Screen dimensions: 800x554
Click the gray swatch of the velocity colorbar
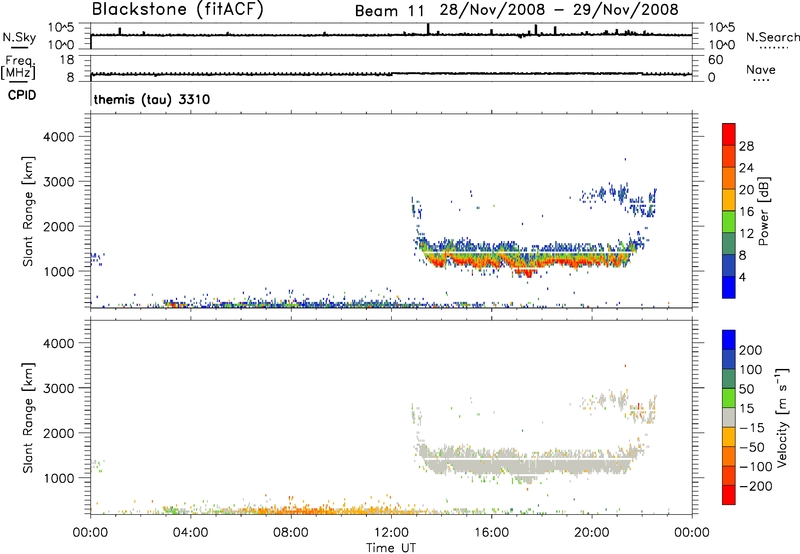729,417
